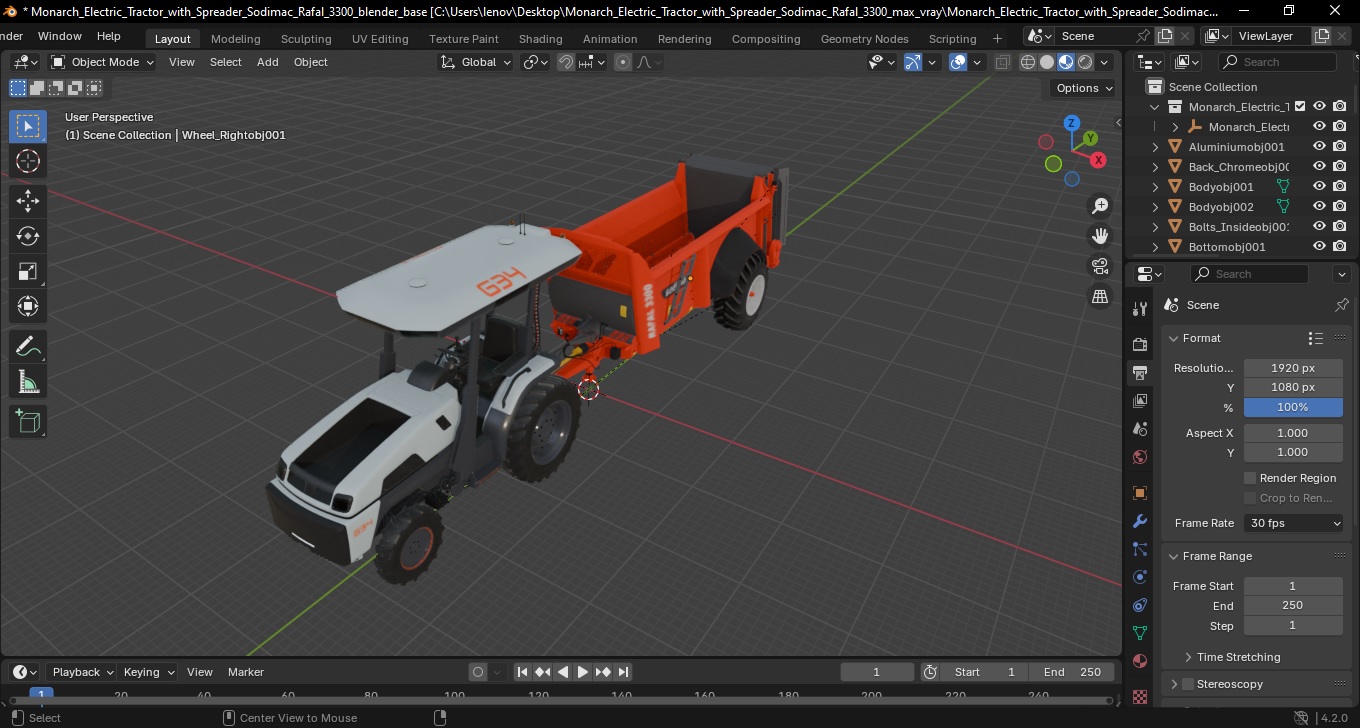Open the Shading workspace tab
1360x728 pixels.
540,39
